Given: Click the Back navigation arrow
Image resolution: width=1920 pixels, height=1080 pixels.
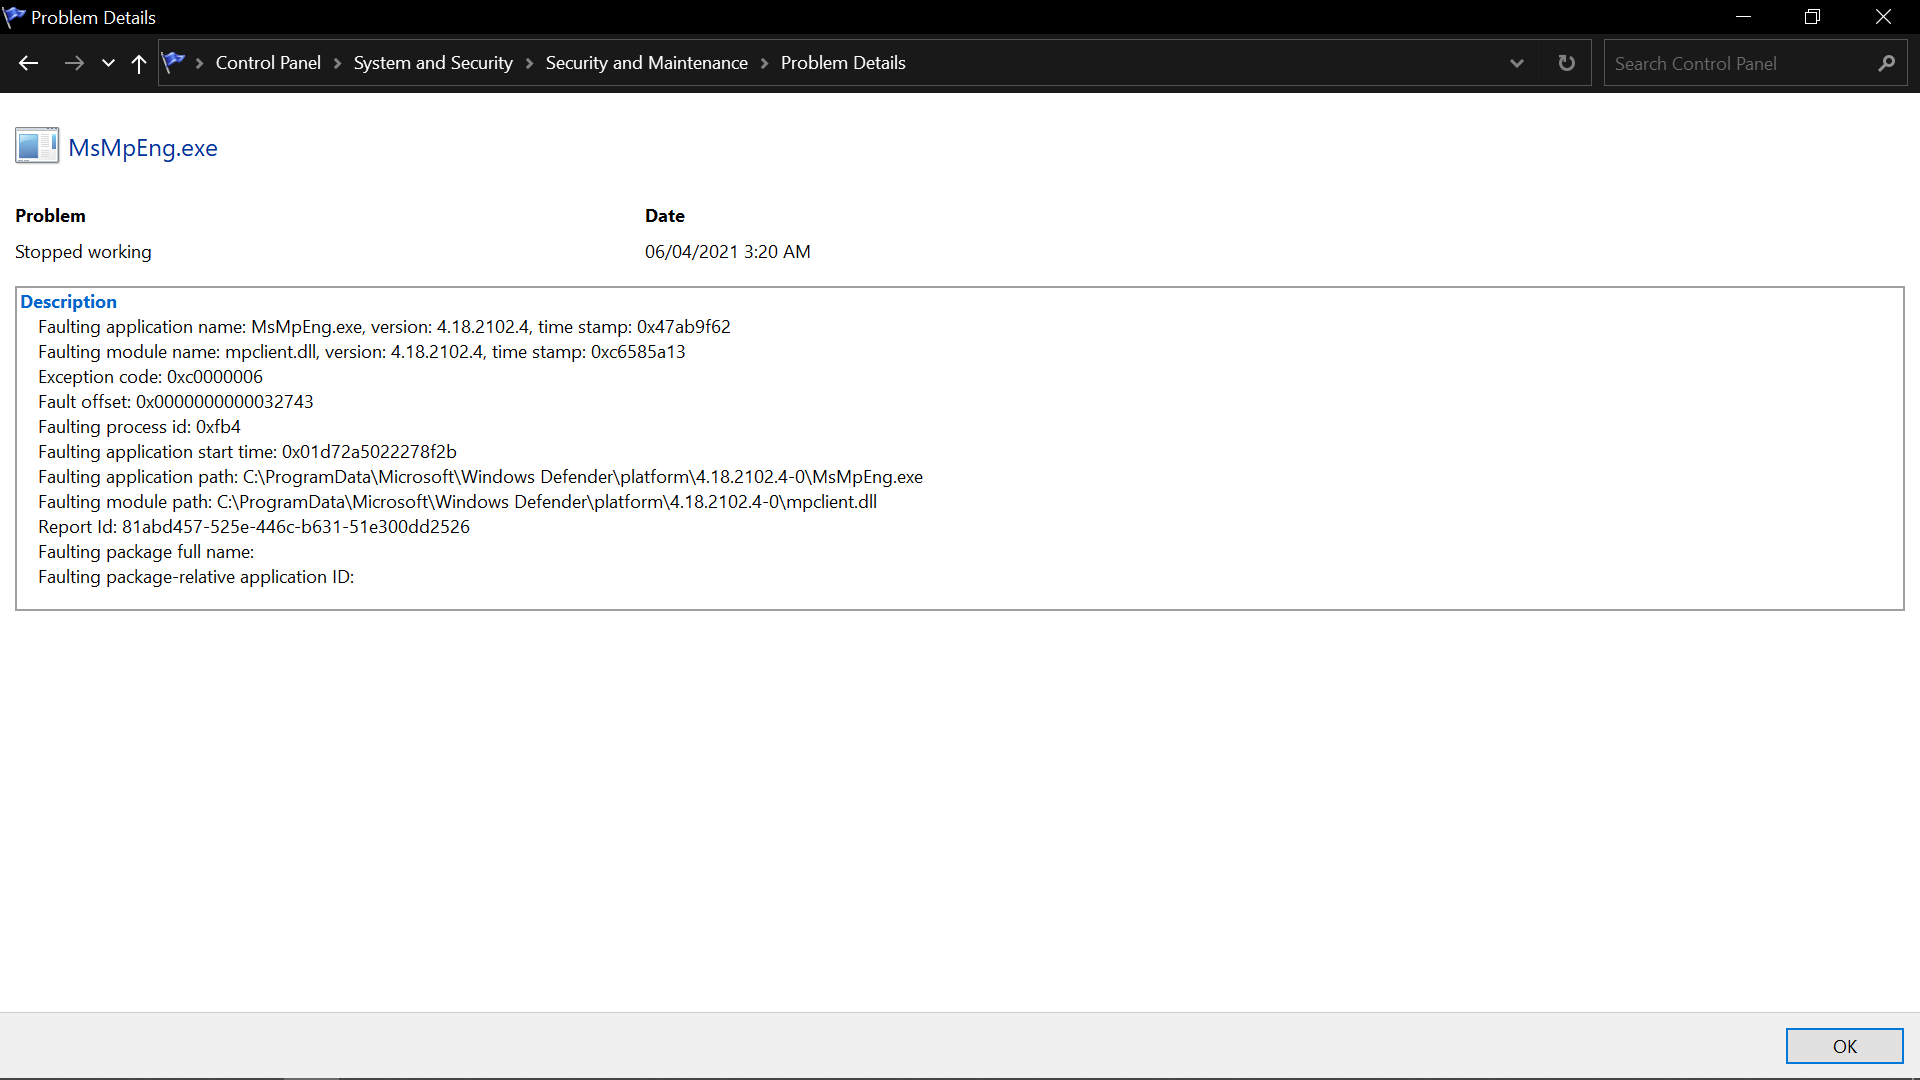Looking at the screenshot, I should (28, 63).
